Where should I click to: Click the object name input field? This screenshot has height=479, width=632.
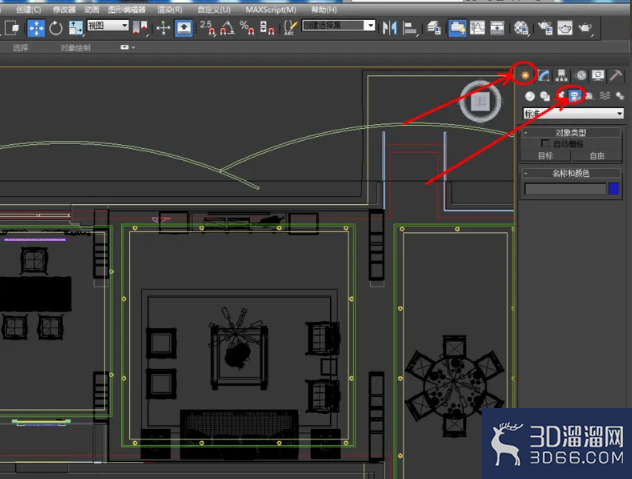[x=565, y=189]
